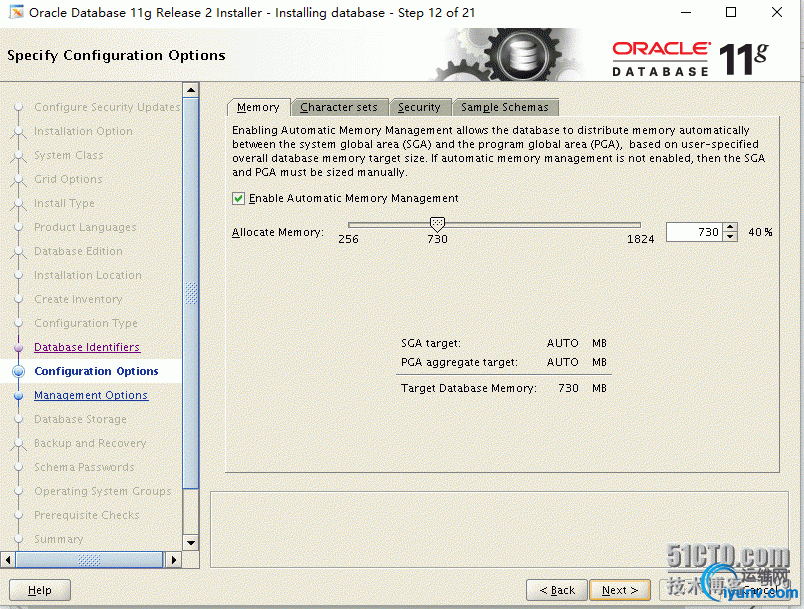
Task: Click the step list scroll down arrow
Action: [x=191, y=542]
